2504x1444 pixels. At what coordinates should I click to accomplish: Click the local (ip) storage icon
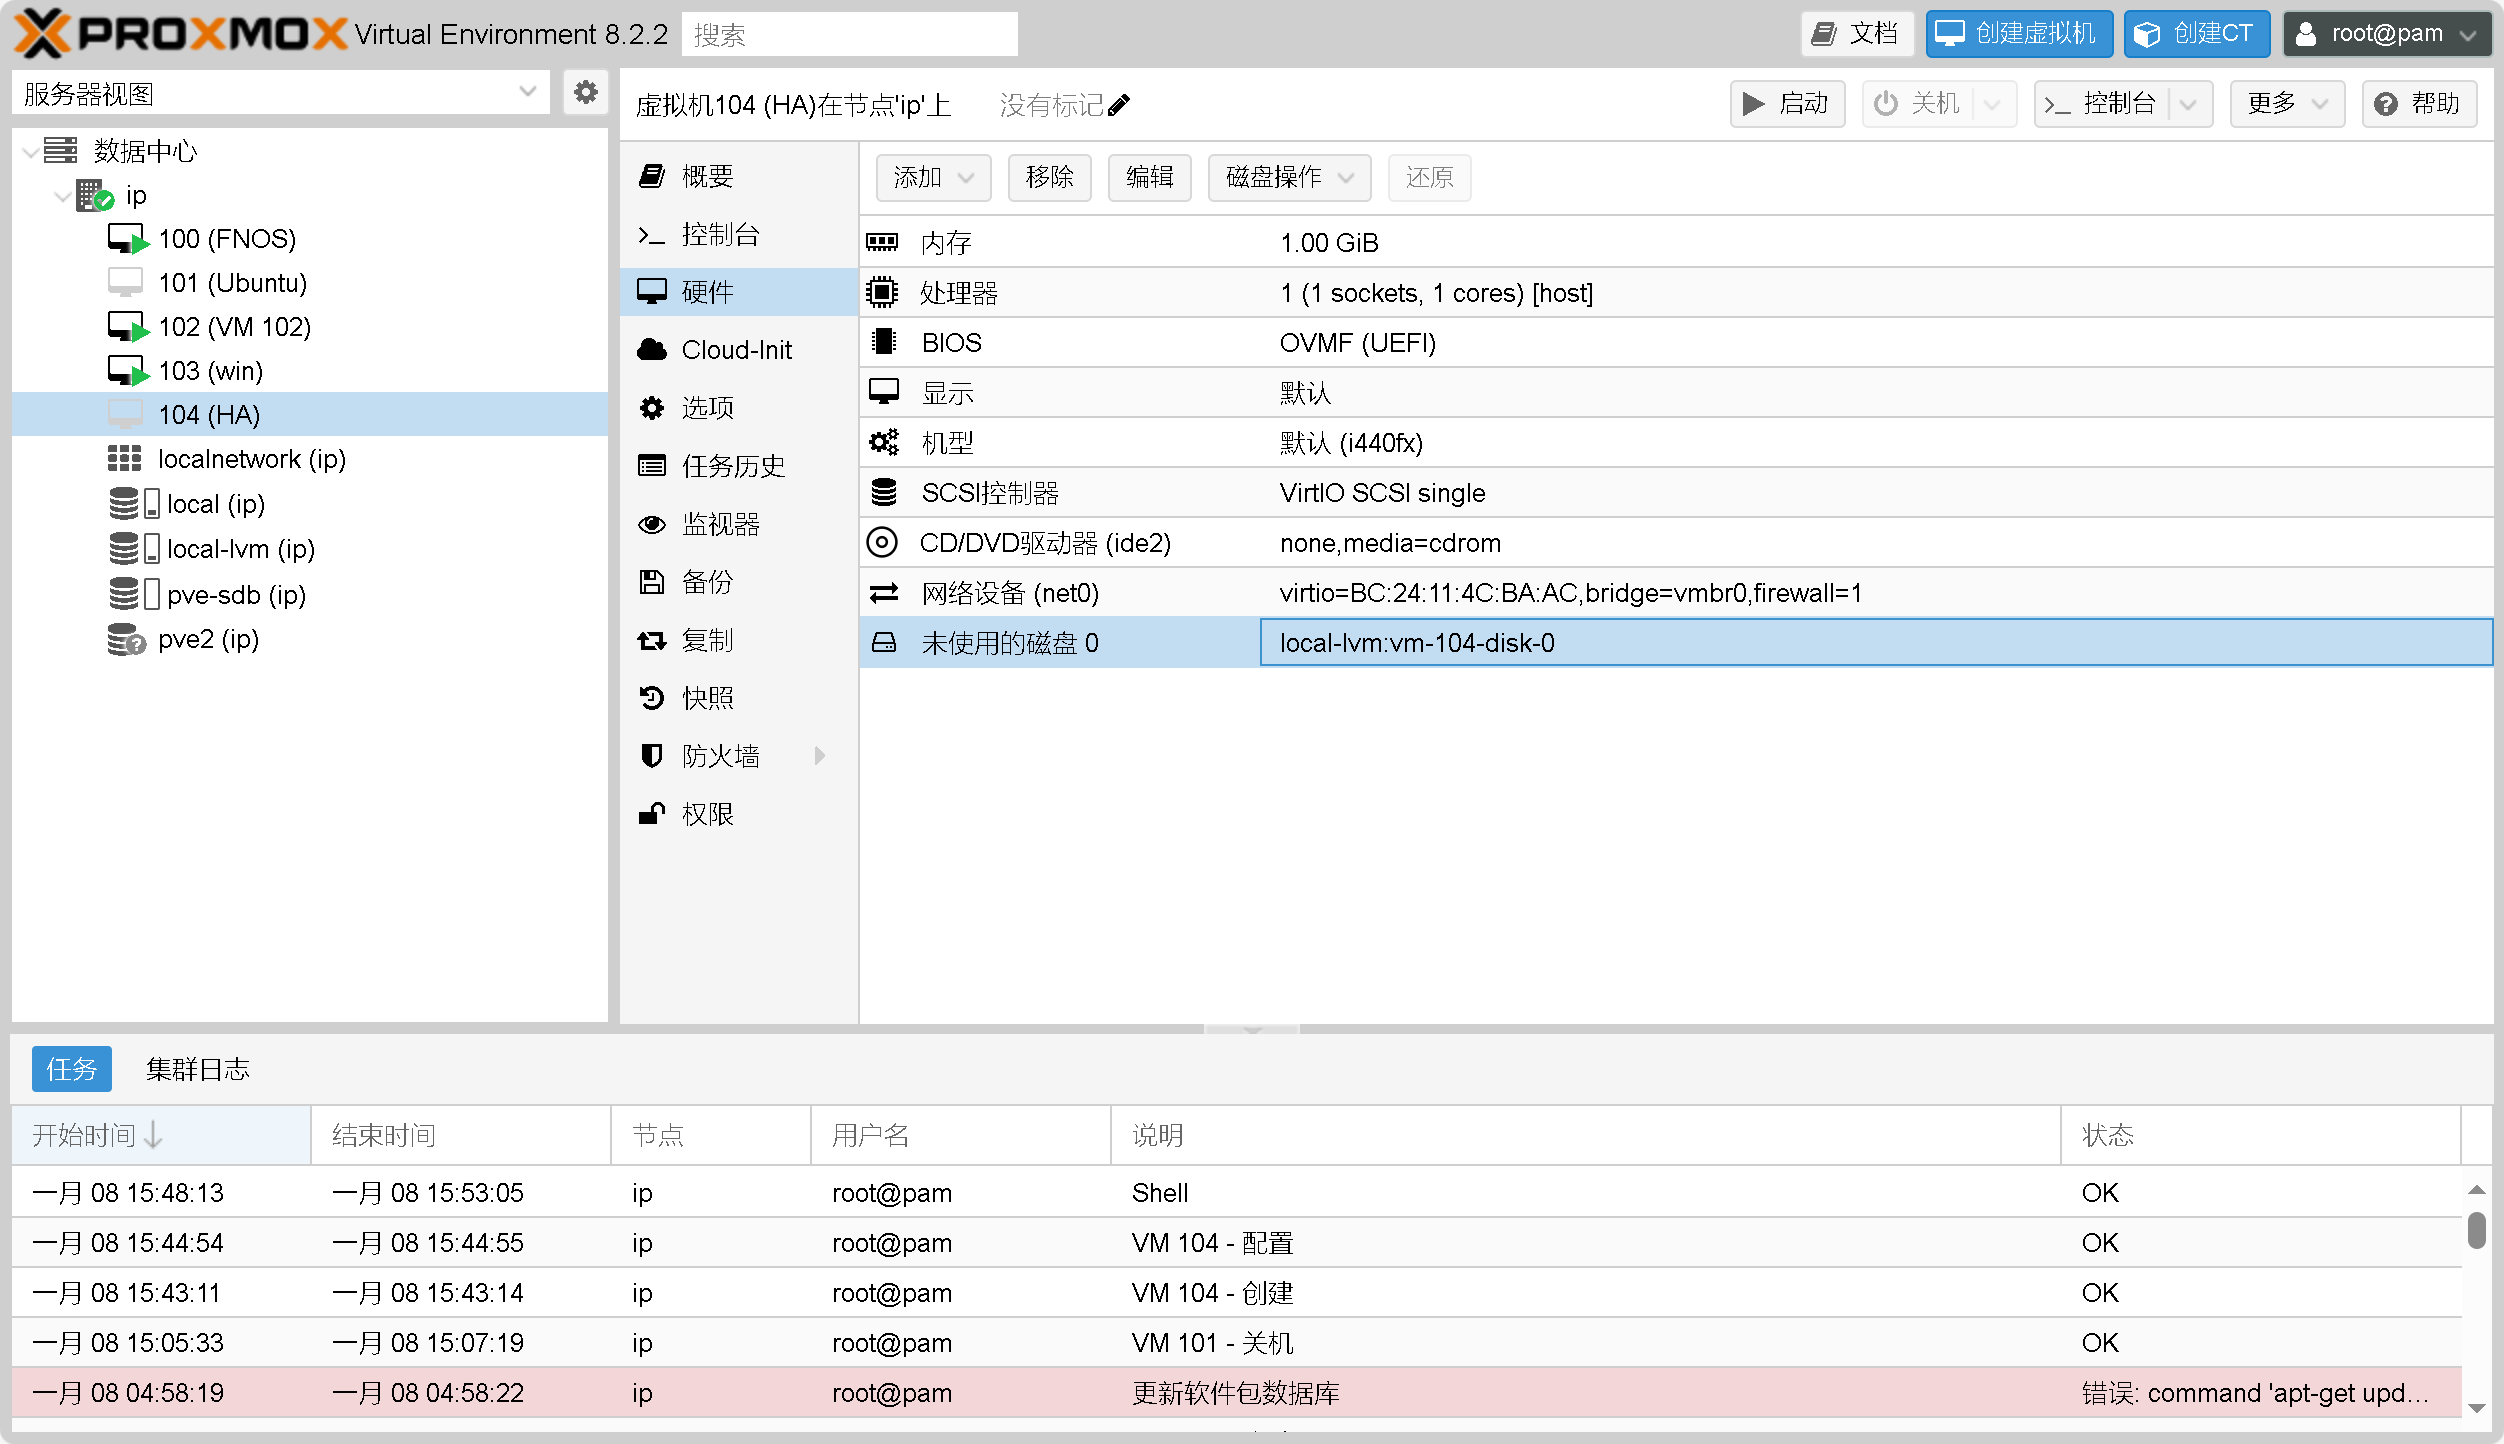pyautogui.click(x=134, y=503)
